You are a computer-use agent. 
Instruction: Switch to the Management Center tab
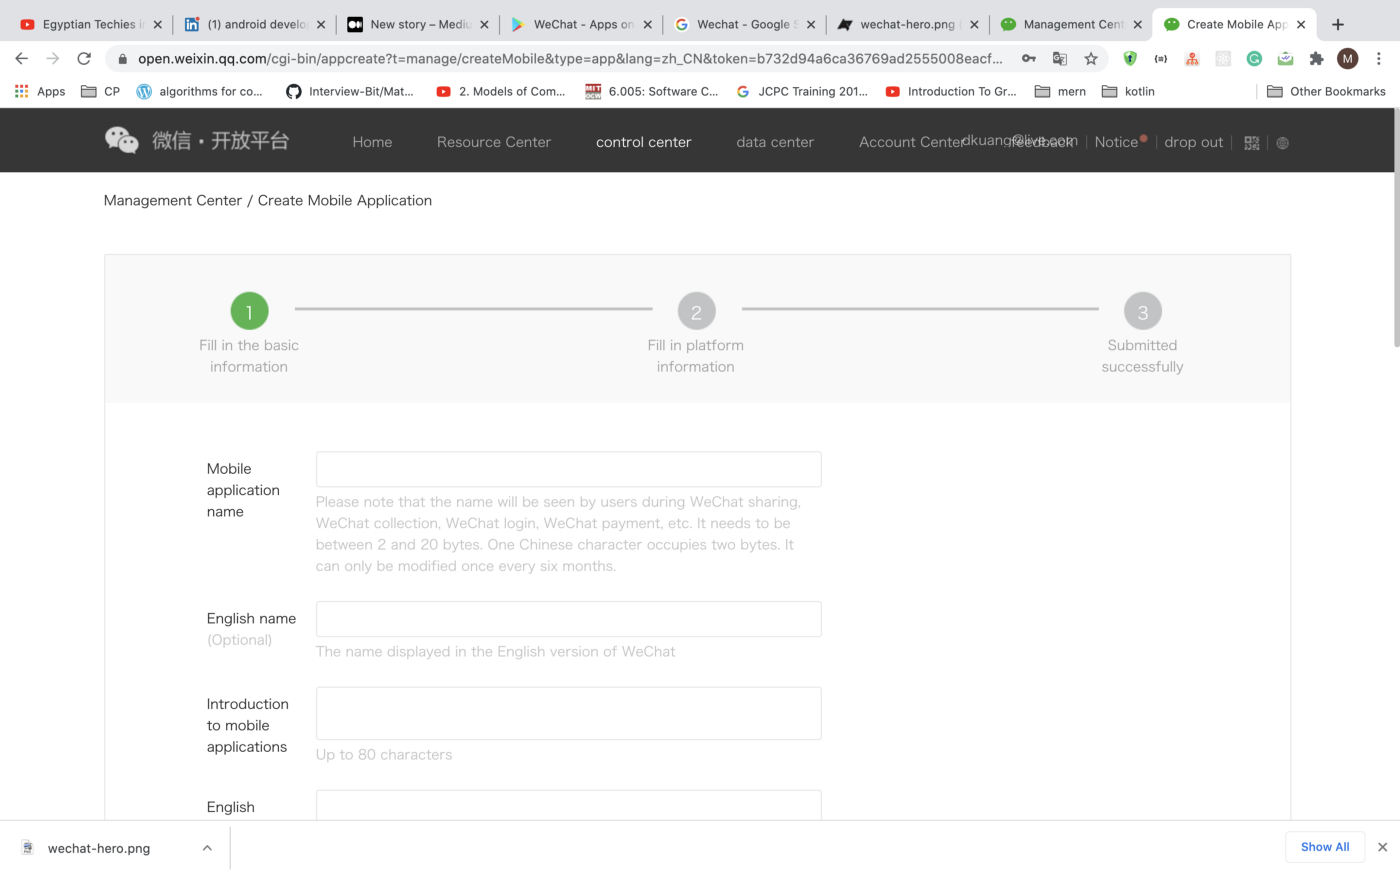pyautogui.click(x=1071, y=24)
